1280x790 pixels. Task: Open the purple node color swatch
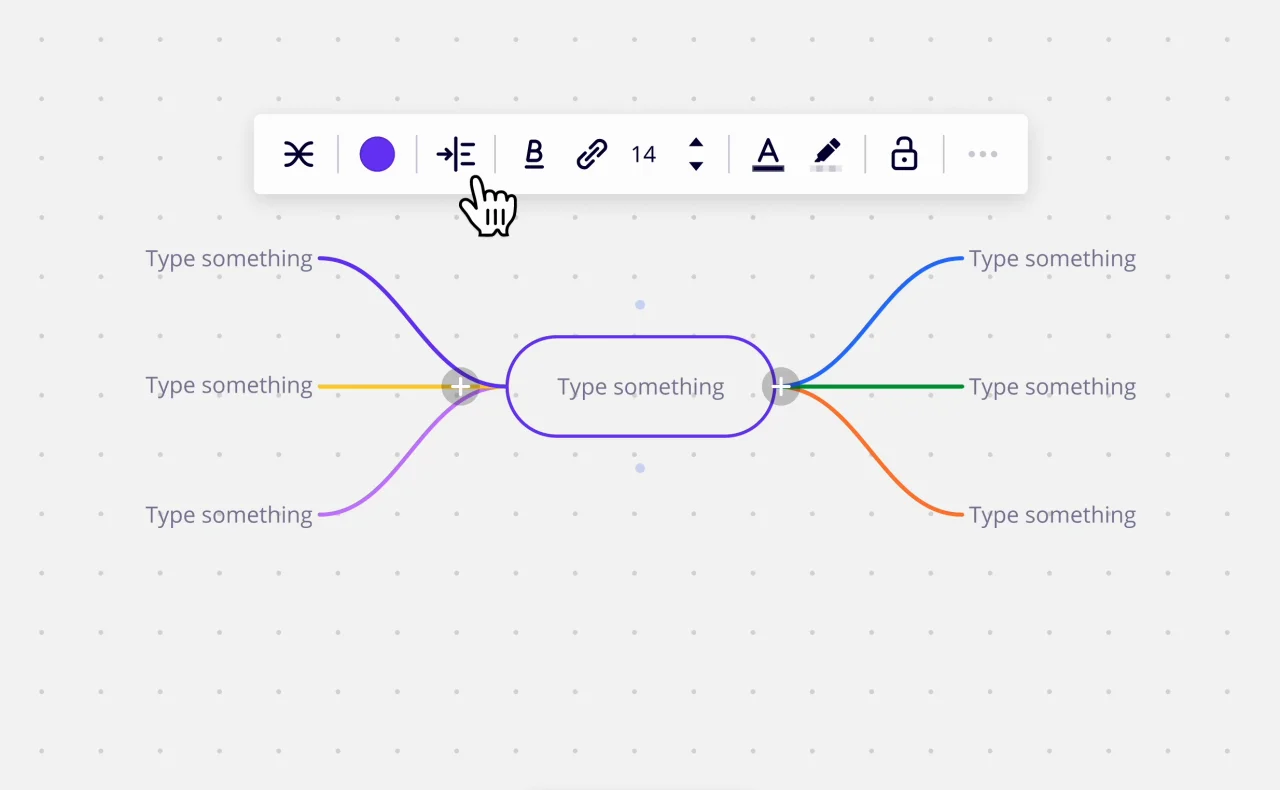tap(377, 154)
